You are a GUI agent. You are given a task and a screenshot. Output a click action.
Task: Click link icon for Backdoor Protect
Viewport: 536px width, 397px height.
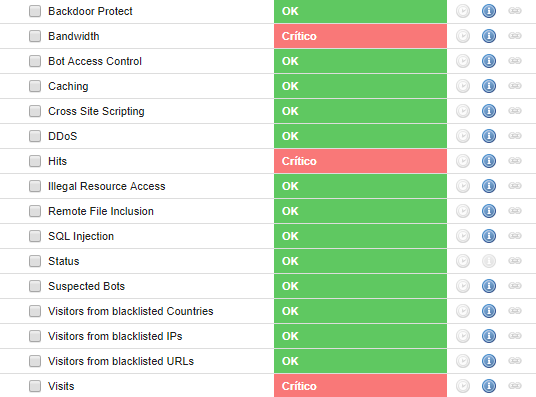[x=514, y=11]
